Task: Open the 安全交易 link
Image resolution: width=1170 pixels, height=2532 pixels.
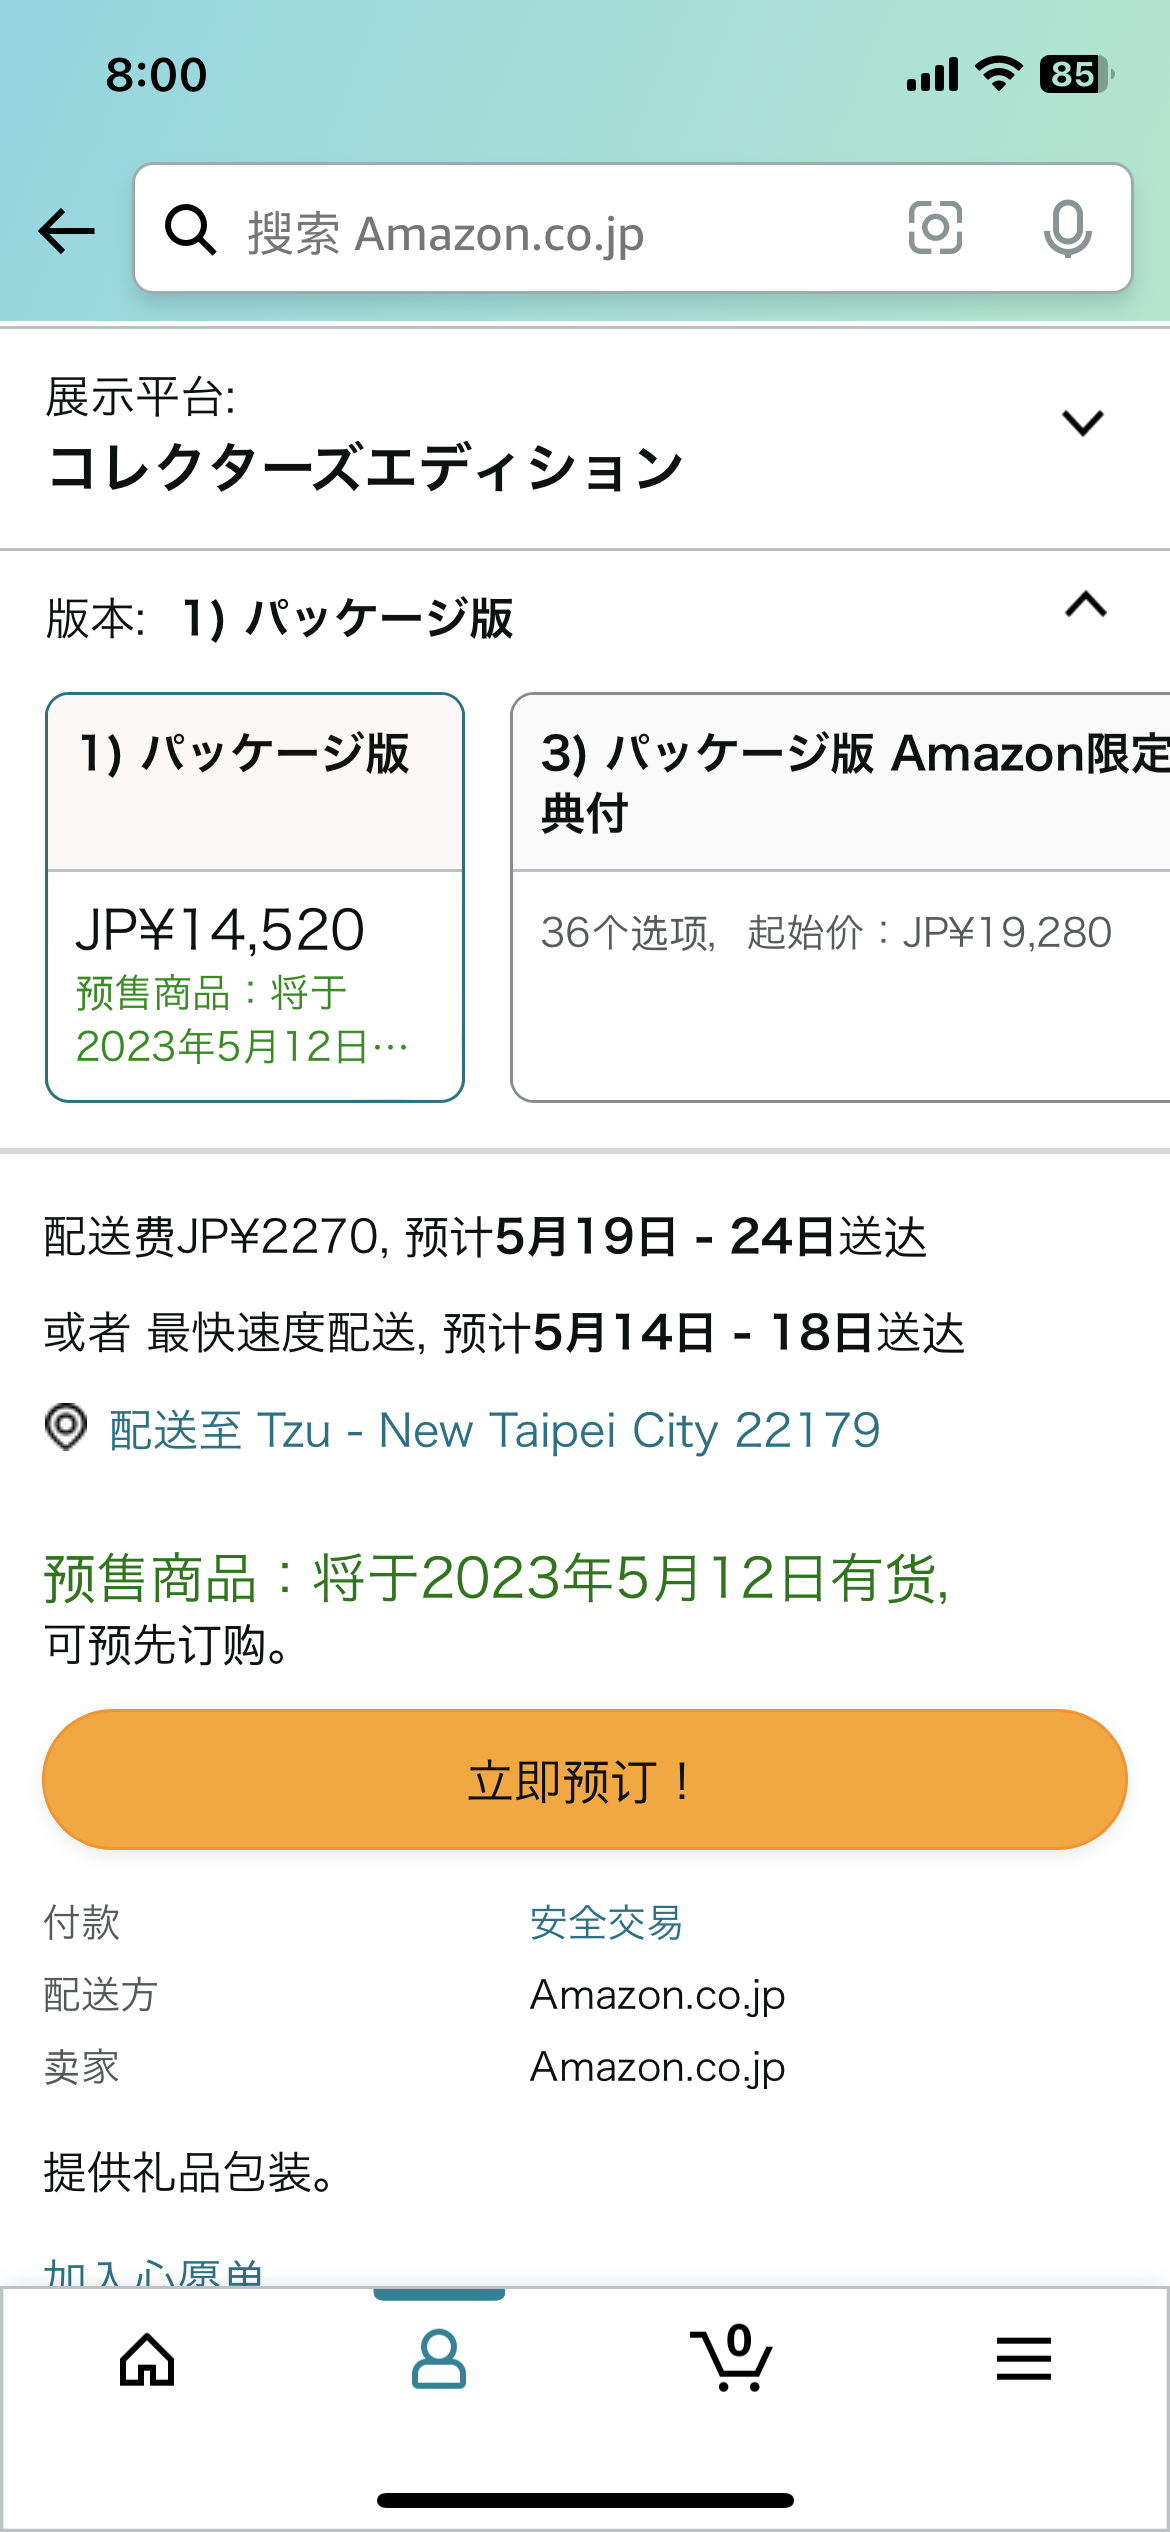Action: 606,1922
